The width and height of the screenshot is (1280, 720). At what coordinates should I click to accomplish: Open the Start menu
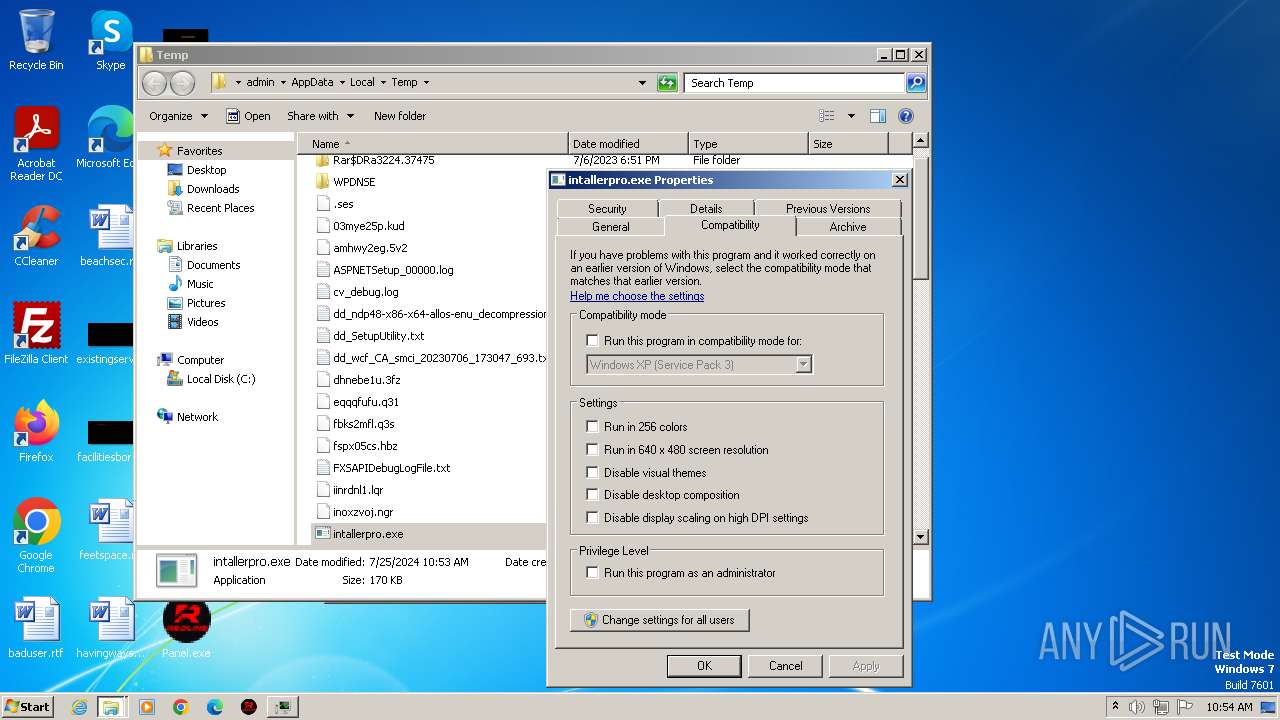tap(28, 707)
